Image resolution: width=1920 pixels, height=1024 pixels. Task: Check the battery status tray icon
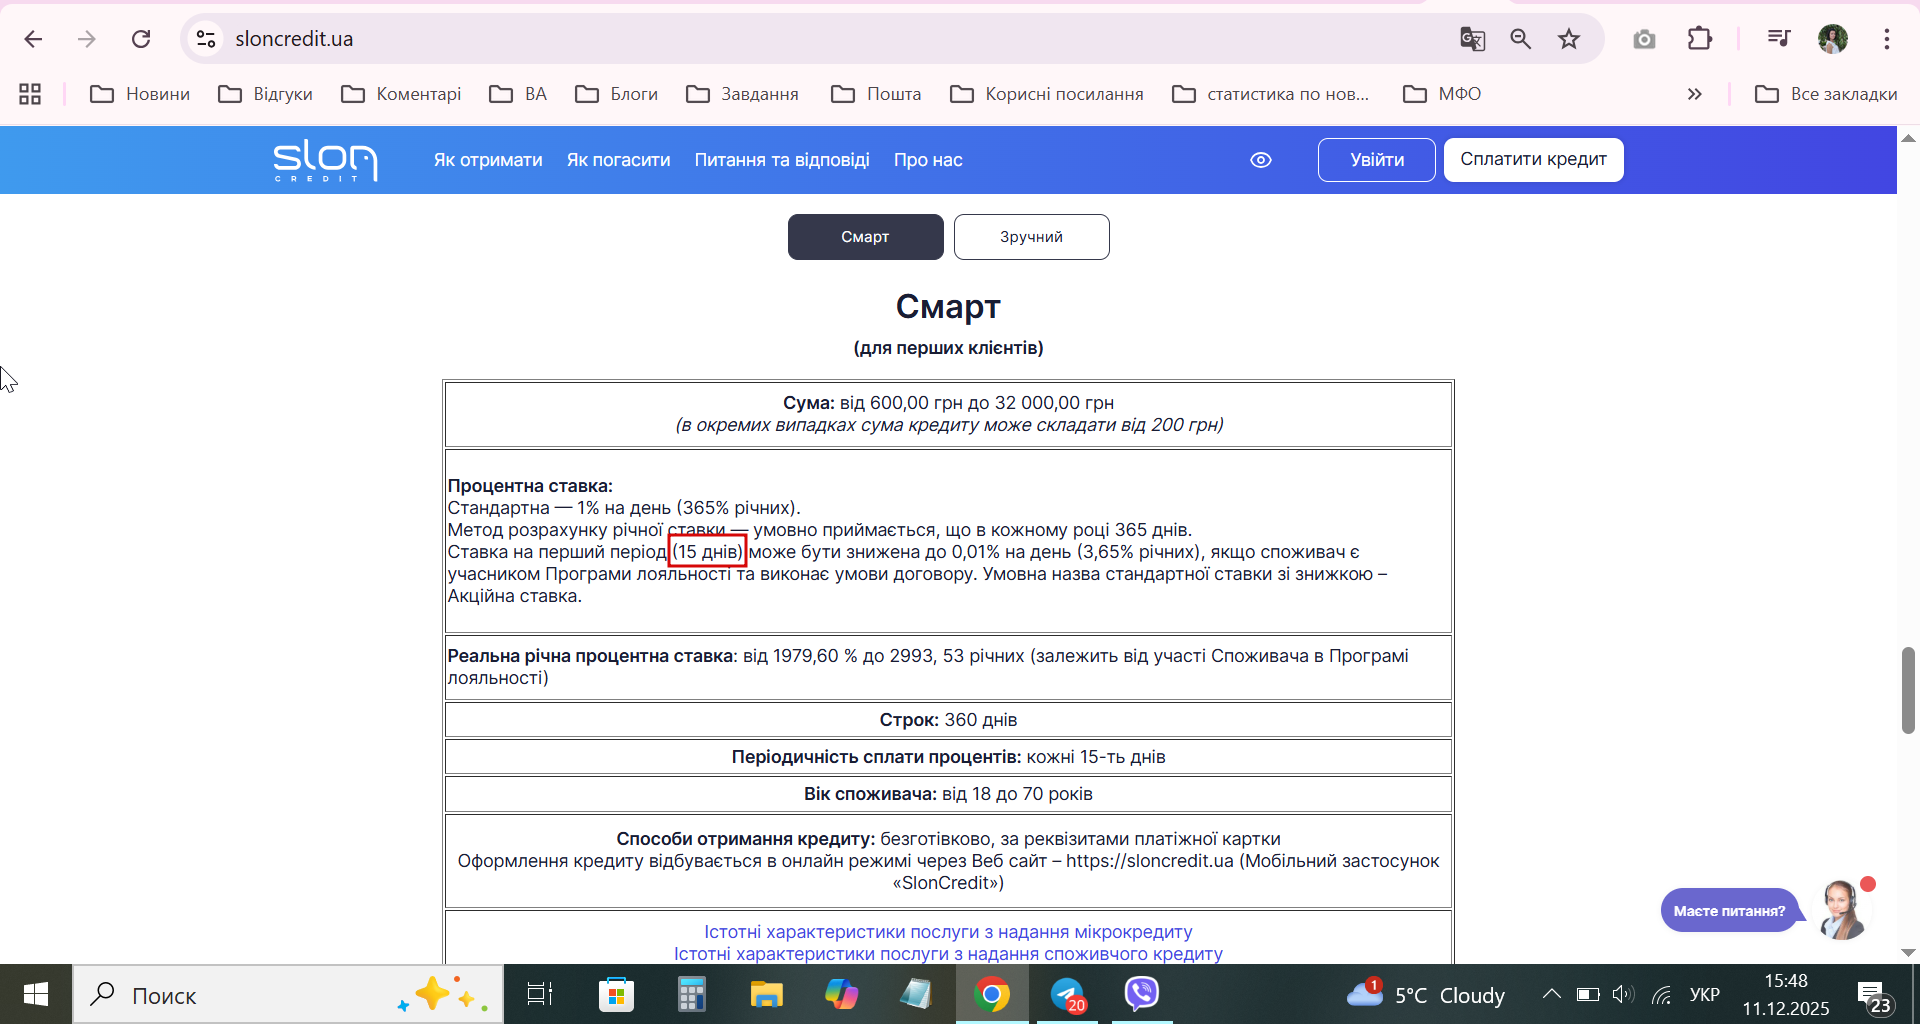coord(1587,994)
